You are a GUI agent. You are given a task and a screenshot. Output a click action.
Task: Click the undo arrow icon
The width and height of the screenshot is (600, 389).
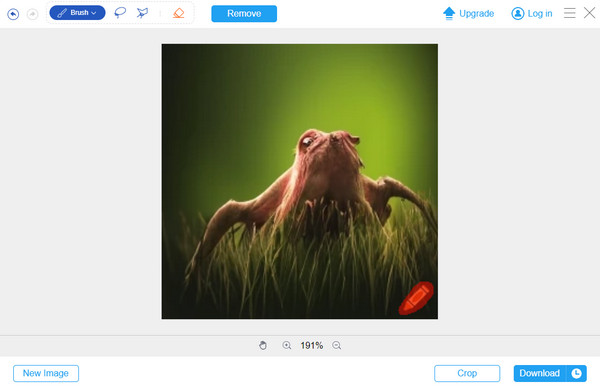pyautogui.click(x=13, y=14)
